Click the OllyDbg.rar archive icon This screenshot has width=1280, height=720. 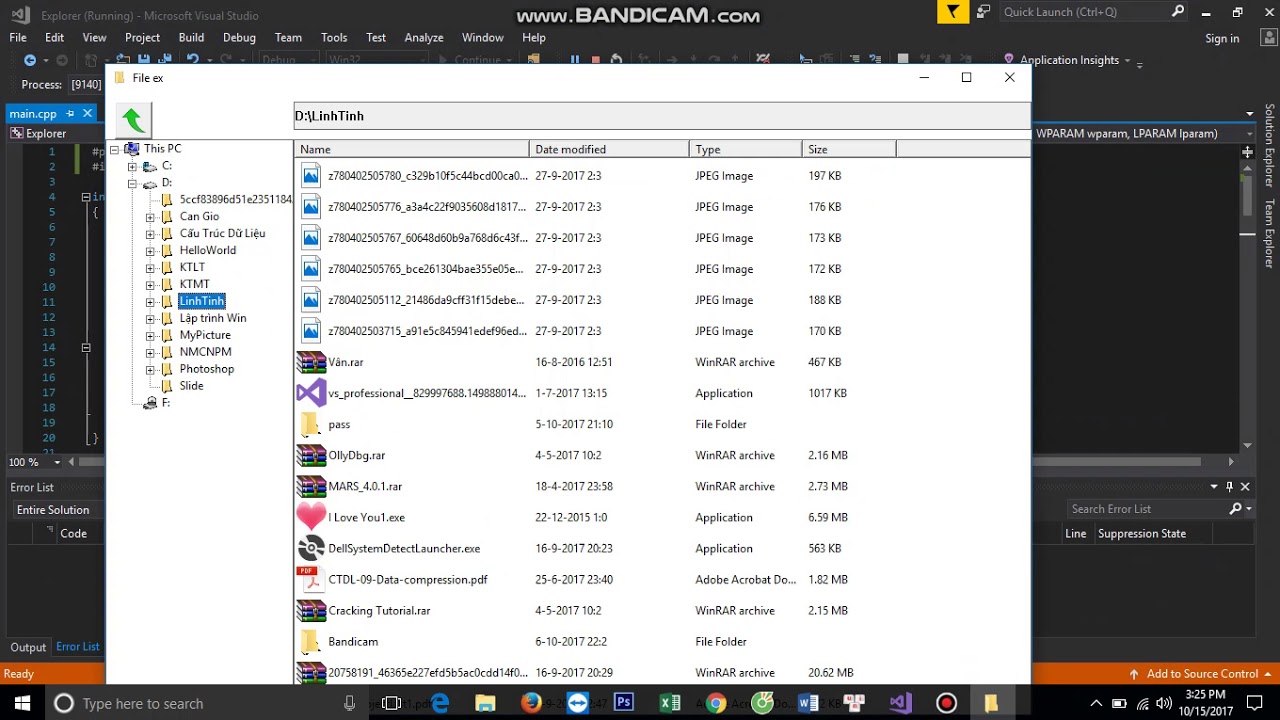[x=311, y=455]
